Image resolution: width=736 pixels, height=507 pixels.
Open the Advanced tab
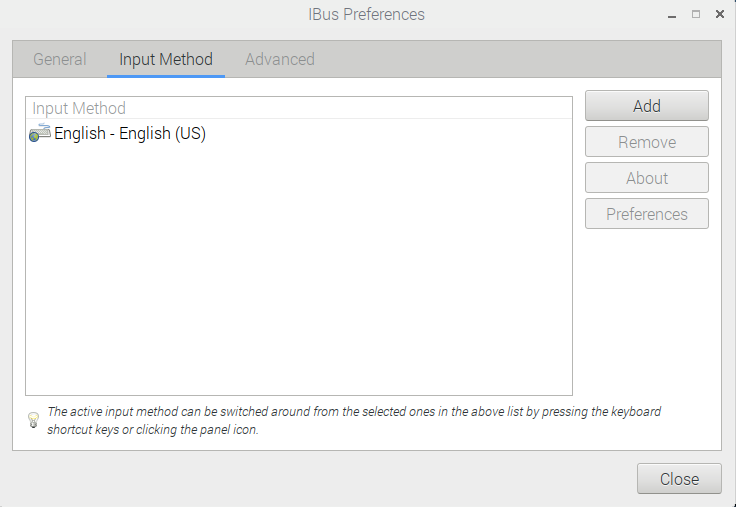[x=280, y=59]
